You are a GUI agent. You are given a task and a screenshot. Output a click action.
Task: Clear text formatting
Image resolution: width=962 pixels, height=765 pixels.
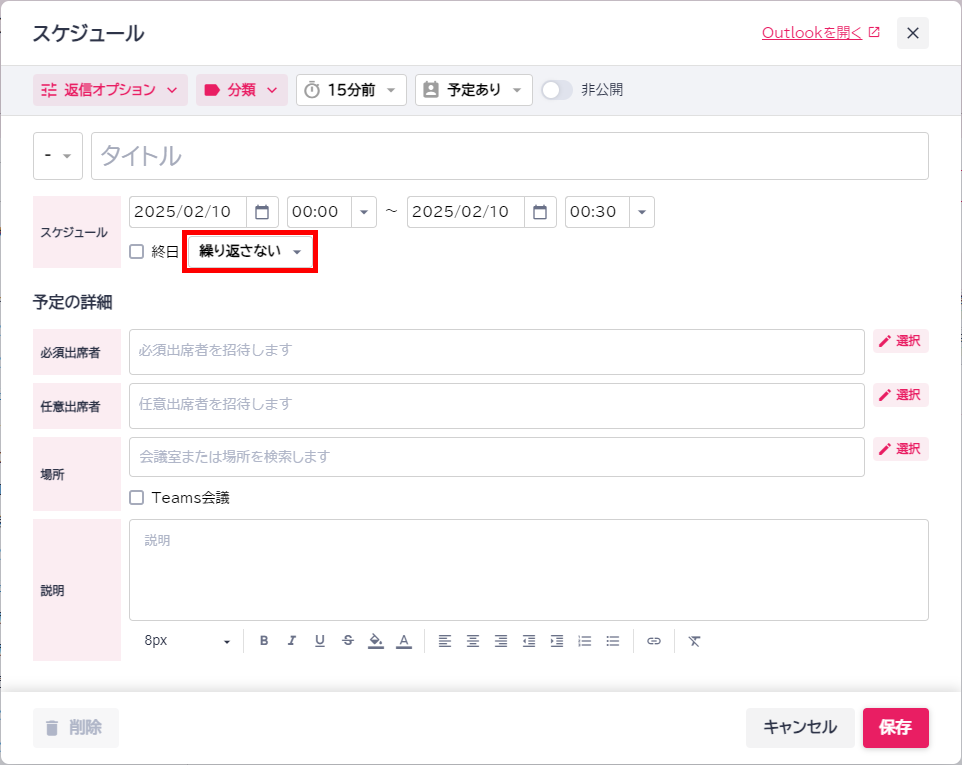point(695,640)
